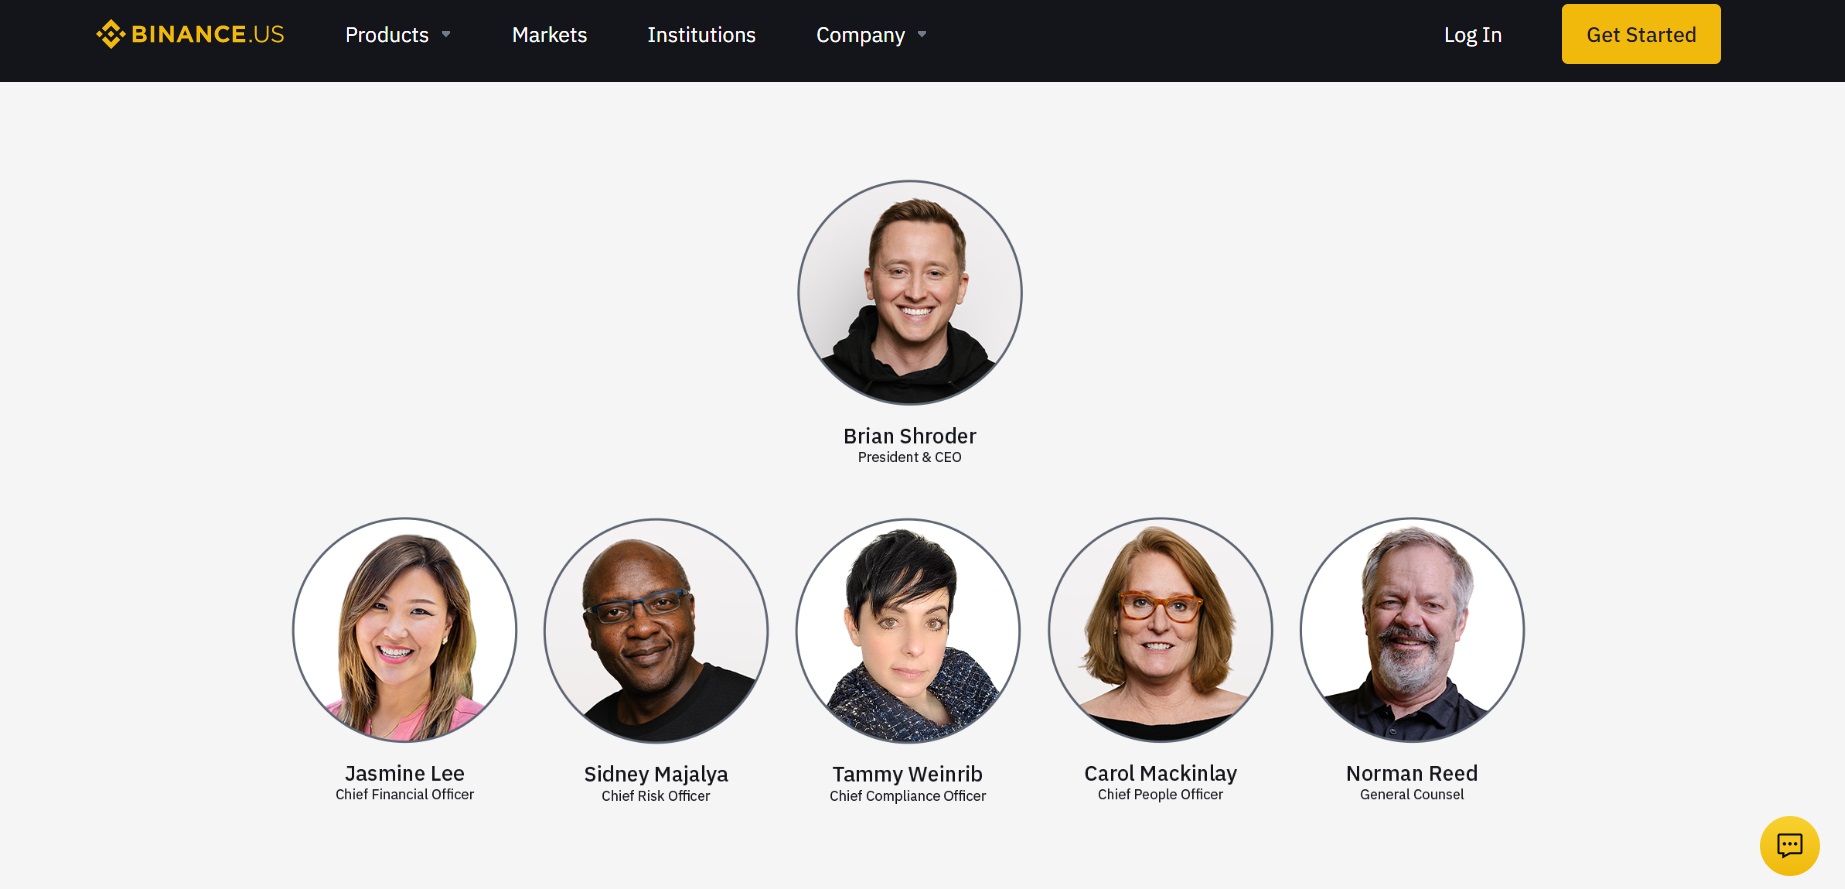
Task: Click the Log In link
Action: click(x=1472, y=35)
